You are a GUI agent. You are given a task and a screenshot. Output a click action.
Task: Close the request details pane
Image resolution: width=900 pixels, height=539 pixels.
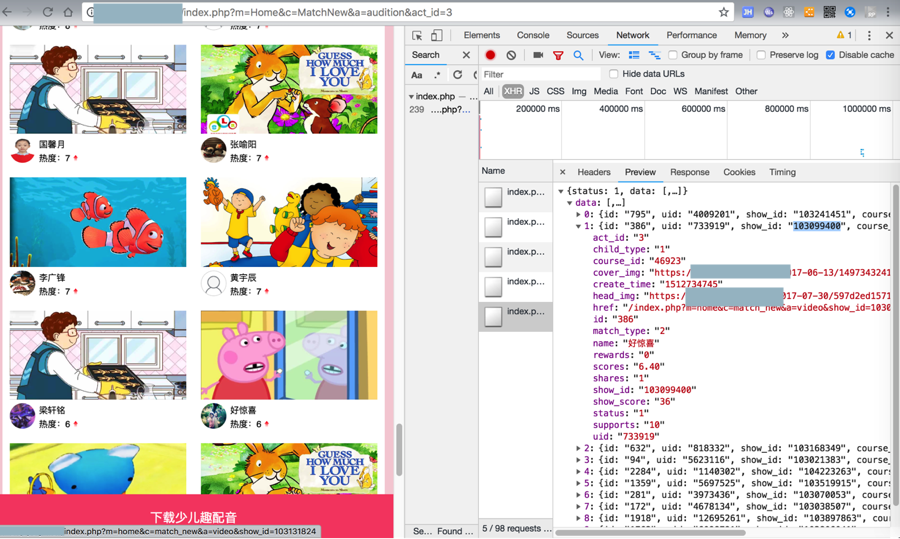pos(562,172)
